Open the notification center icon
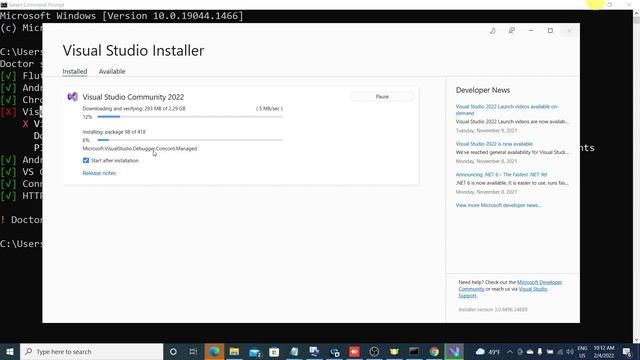This screenshot has width=640, height=360. coord(627,351)
